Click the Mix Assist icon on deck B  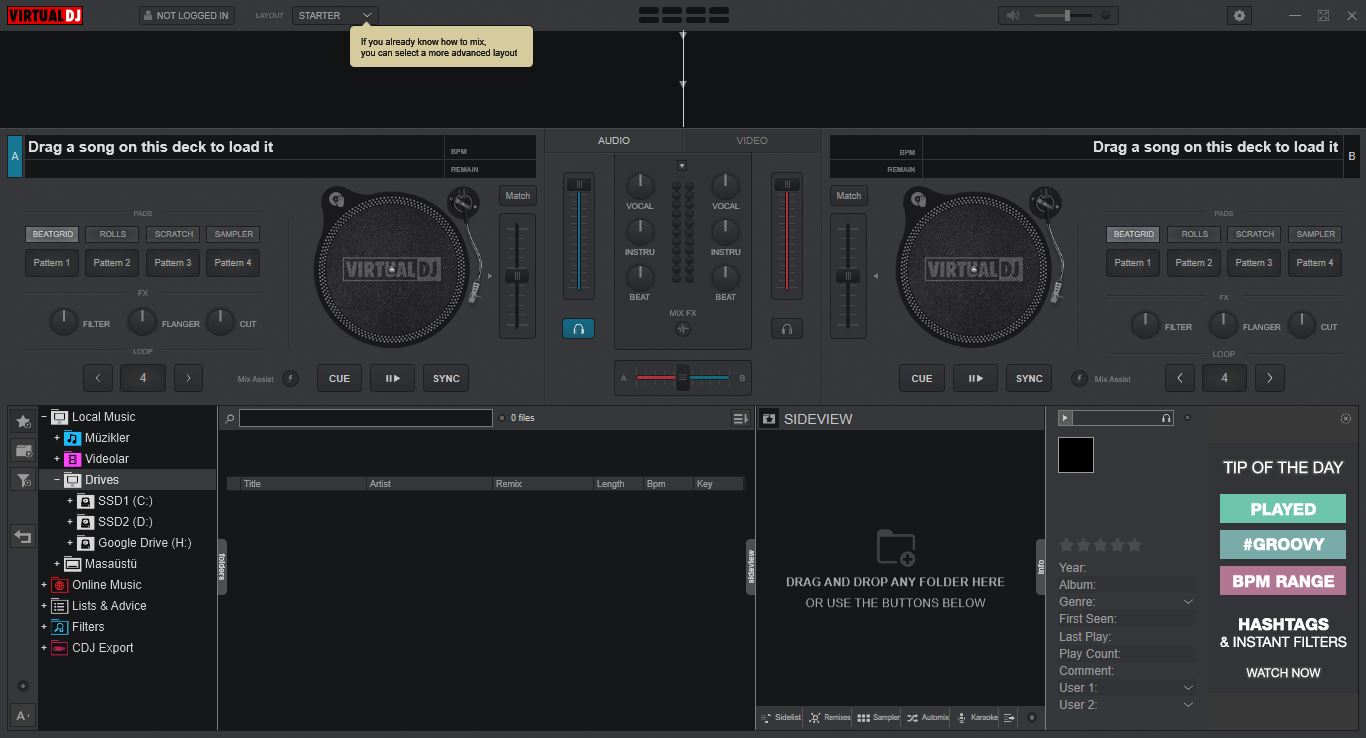pos(1080,378)
